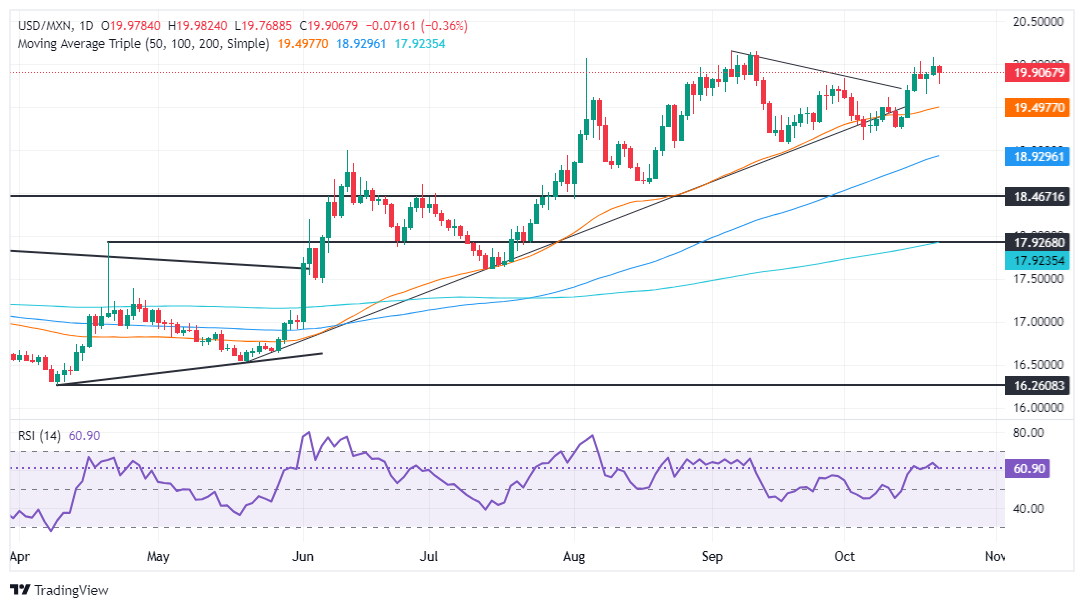
Task: Click the orange 19.49770 price axis tag
Action: [x=1038, y=107]
